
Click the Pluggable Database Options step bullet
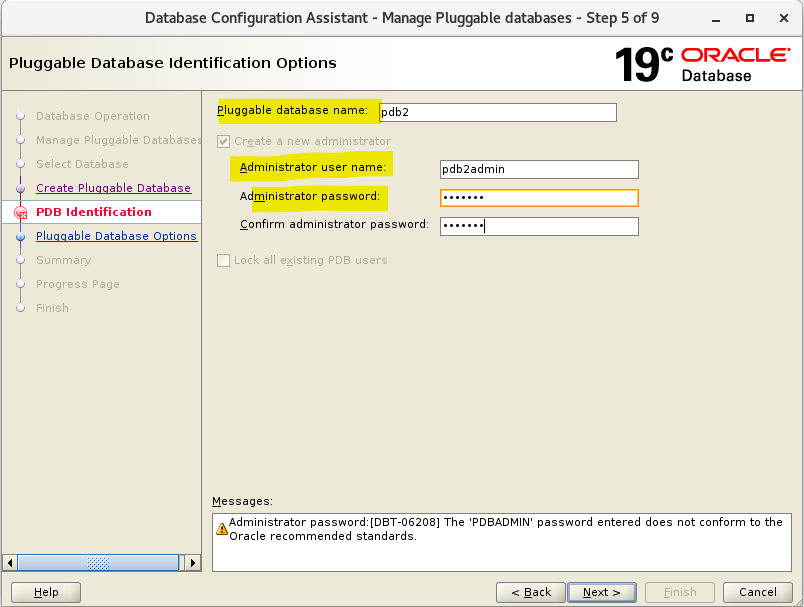pyautogui.click(x=21, y=236)
